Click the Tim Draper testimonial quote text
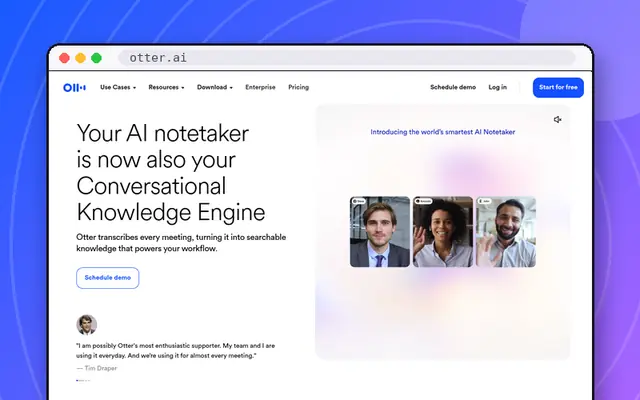Screen dimensions: 640x400 point(176,351)
